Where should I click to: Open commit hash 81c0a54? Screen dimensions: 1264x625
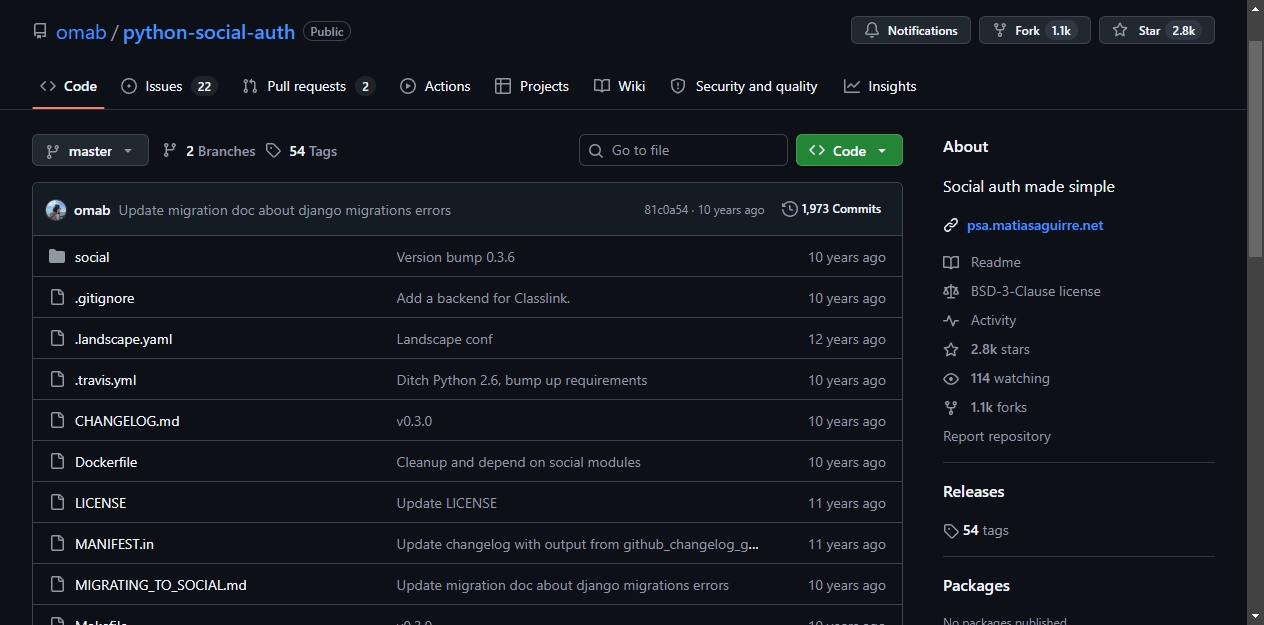tap(666, 210)
